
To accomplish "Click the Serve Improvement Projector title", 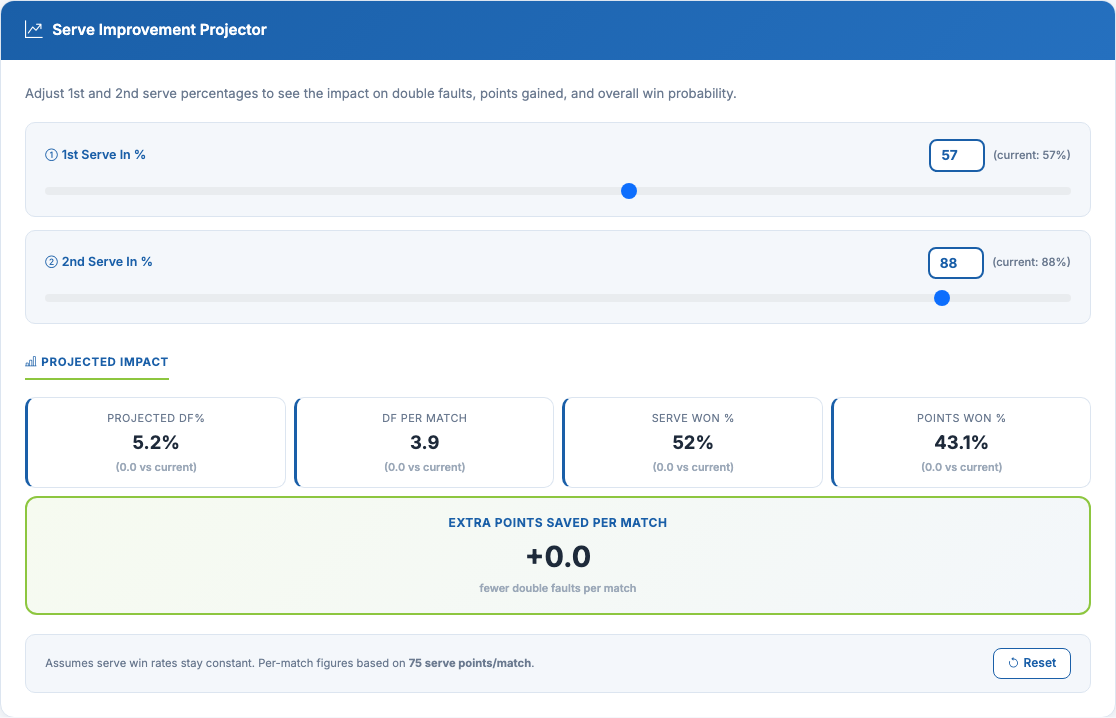I will (x=159, y=30).
